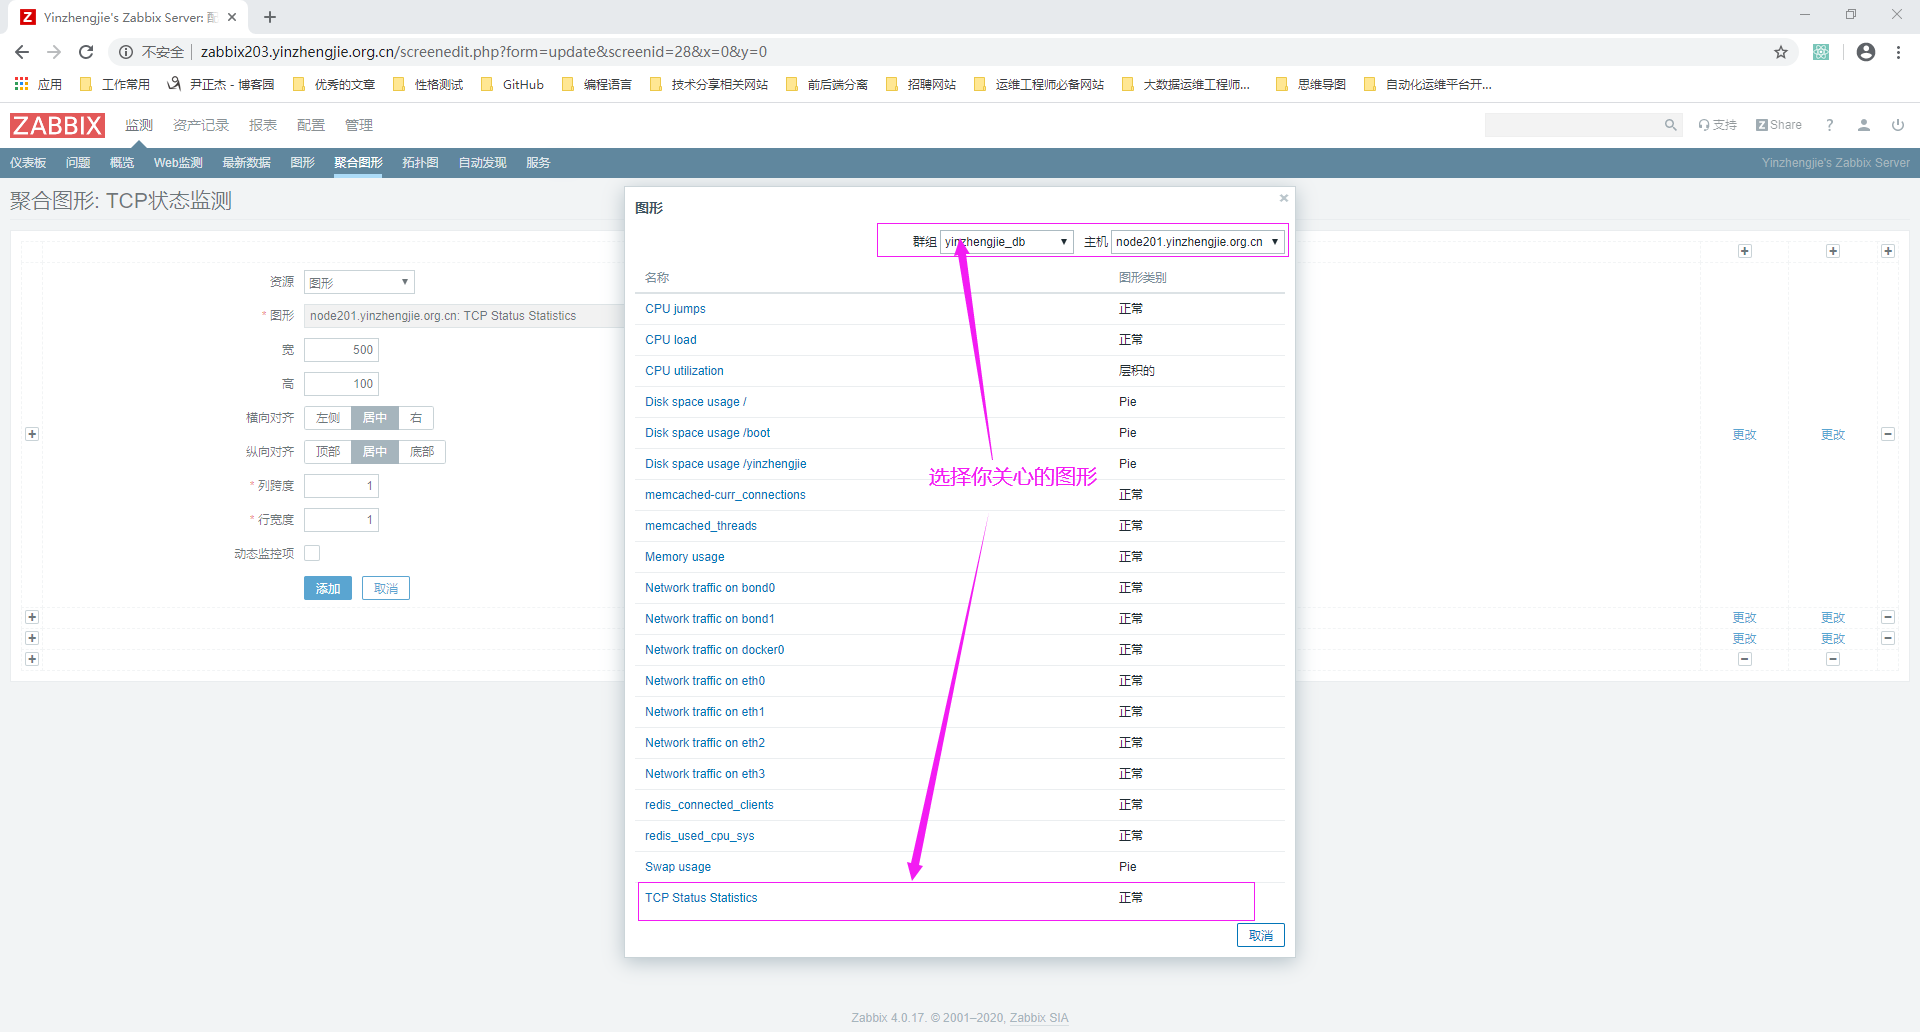Close the 图形 popup dialog
Screen dimensions: 1920x1032
1284,198
